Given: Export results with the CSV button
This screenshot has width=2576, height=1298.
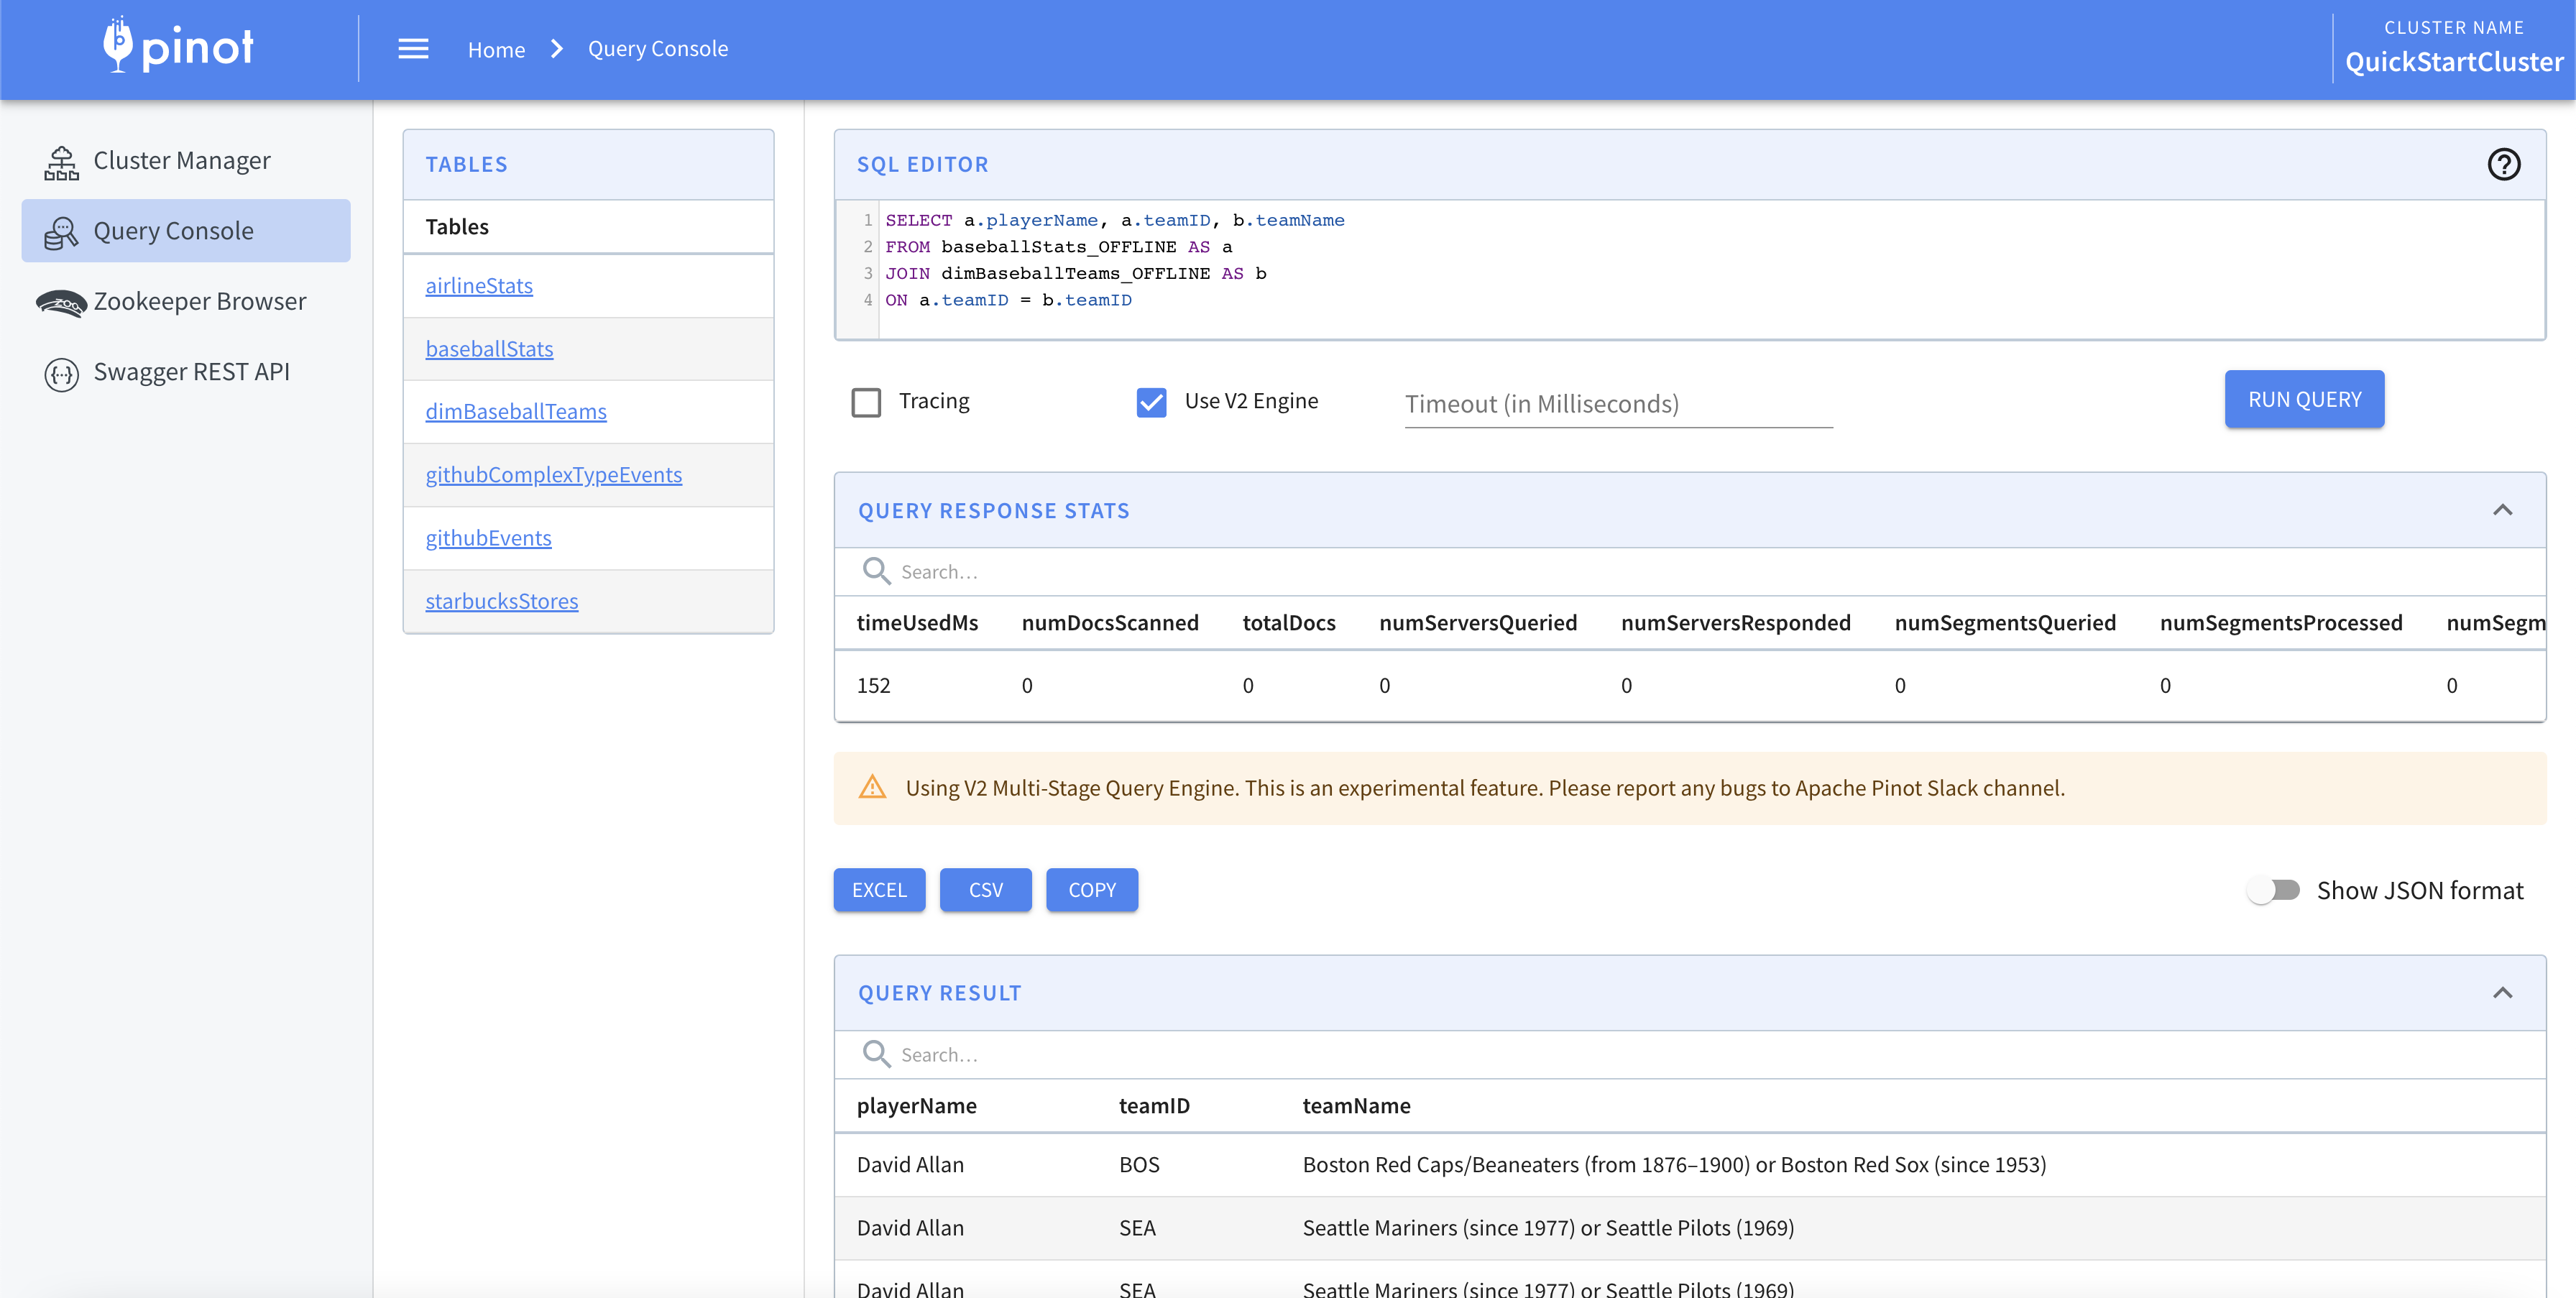Looking at the screenshot, I should (x=985, y=890).
